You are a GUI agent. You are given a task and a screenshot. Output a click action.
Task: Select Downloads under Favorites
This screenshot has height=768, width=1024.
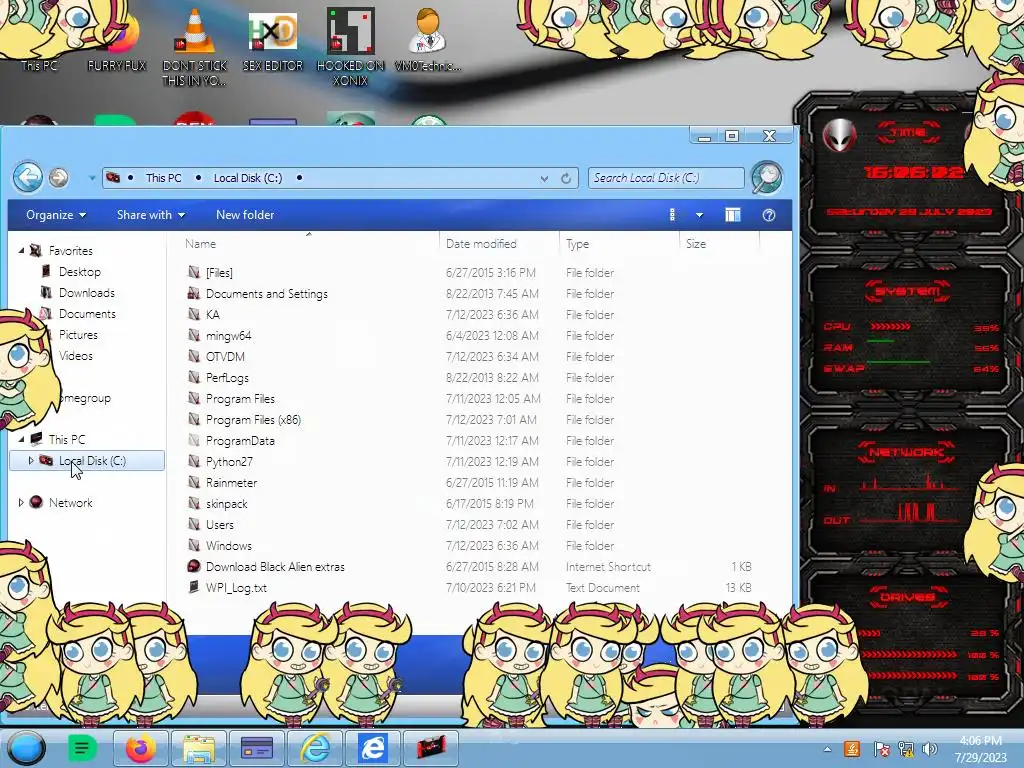(x=87, y=293)
